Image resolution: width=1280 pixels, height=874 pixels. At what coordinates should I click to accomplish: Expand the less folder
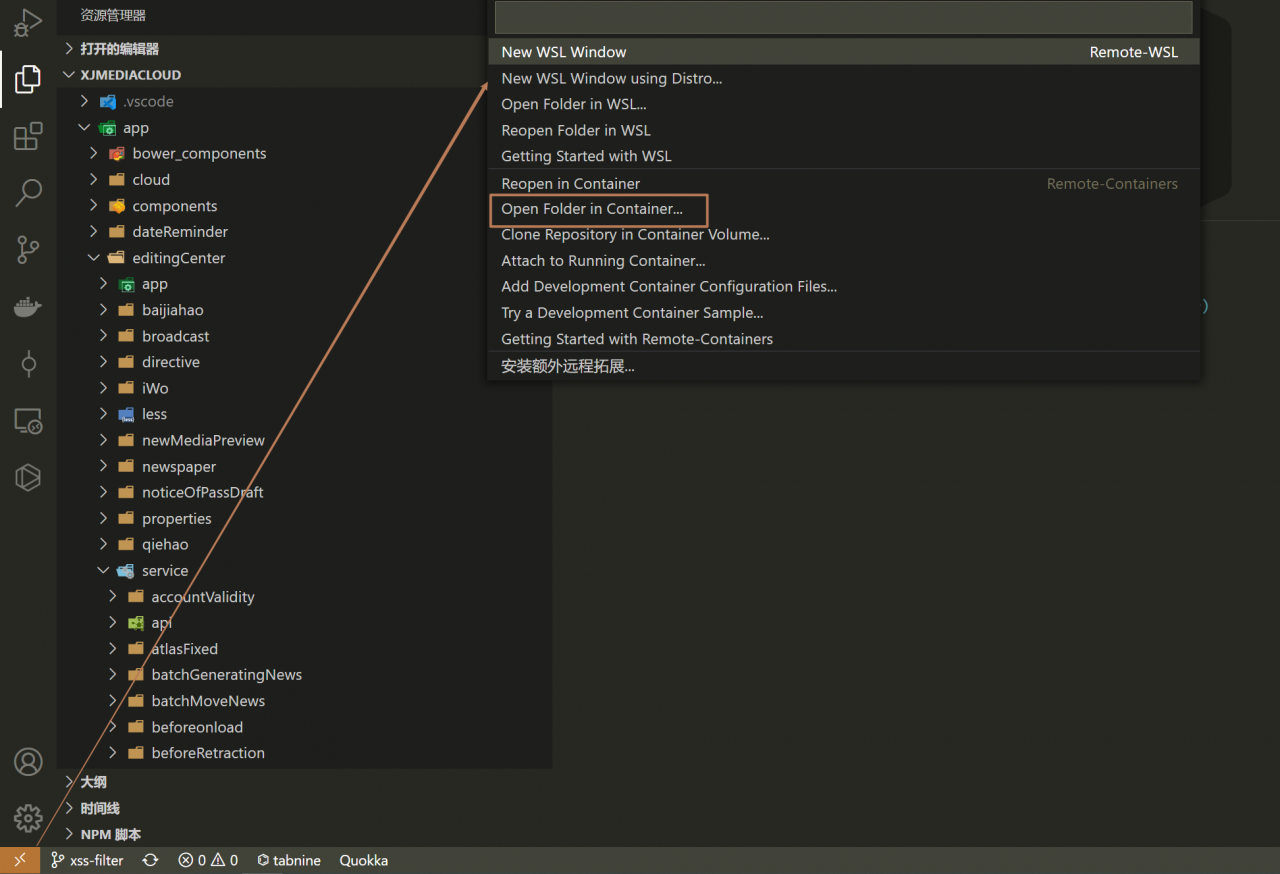304,414
